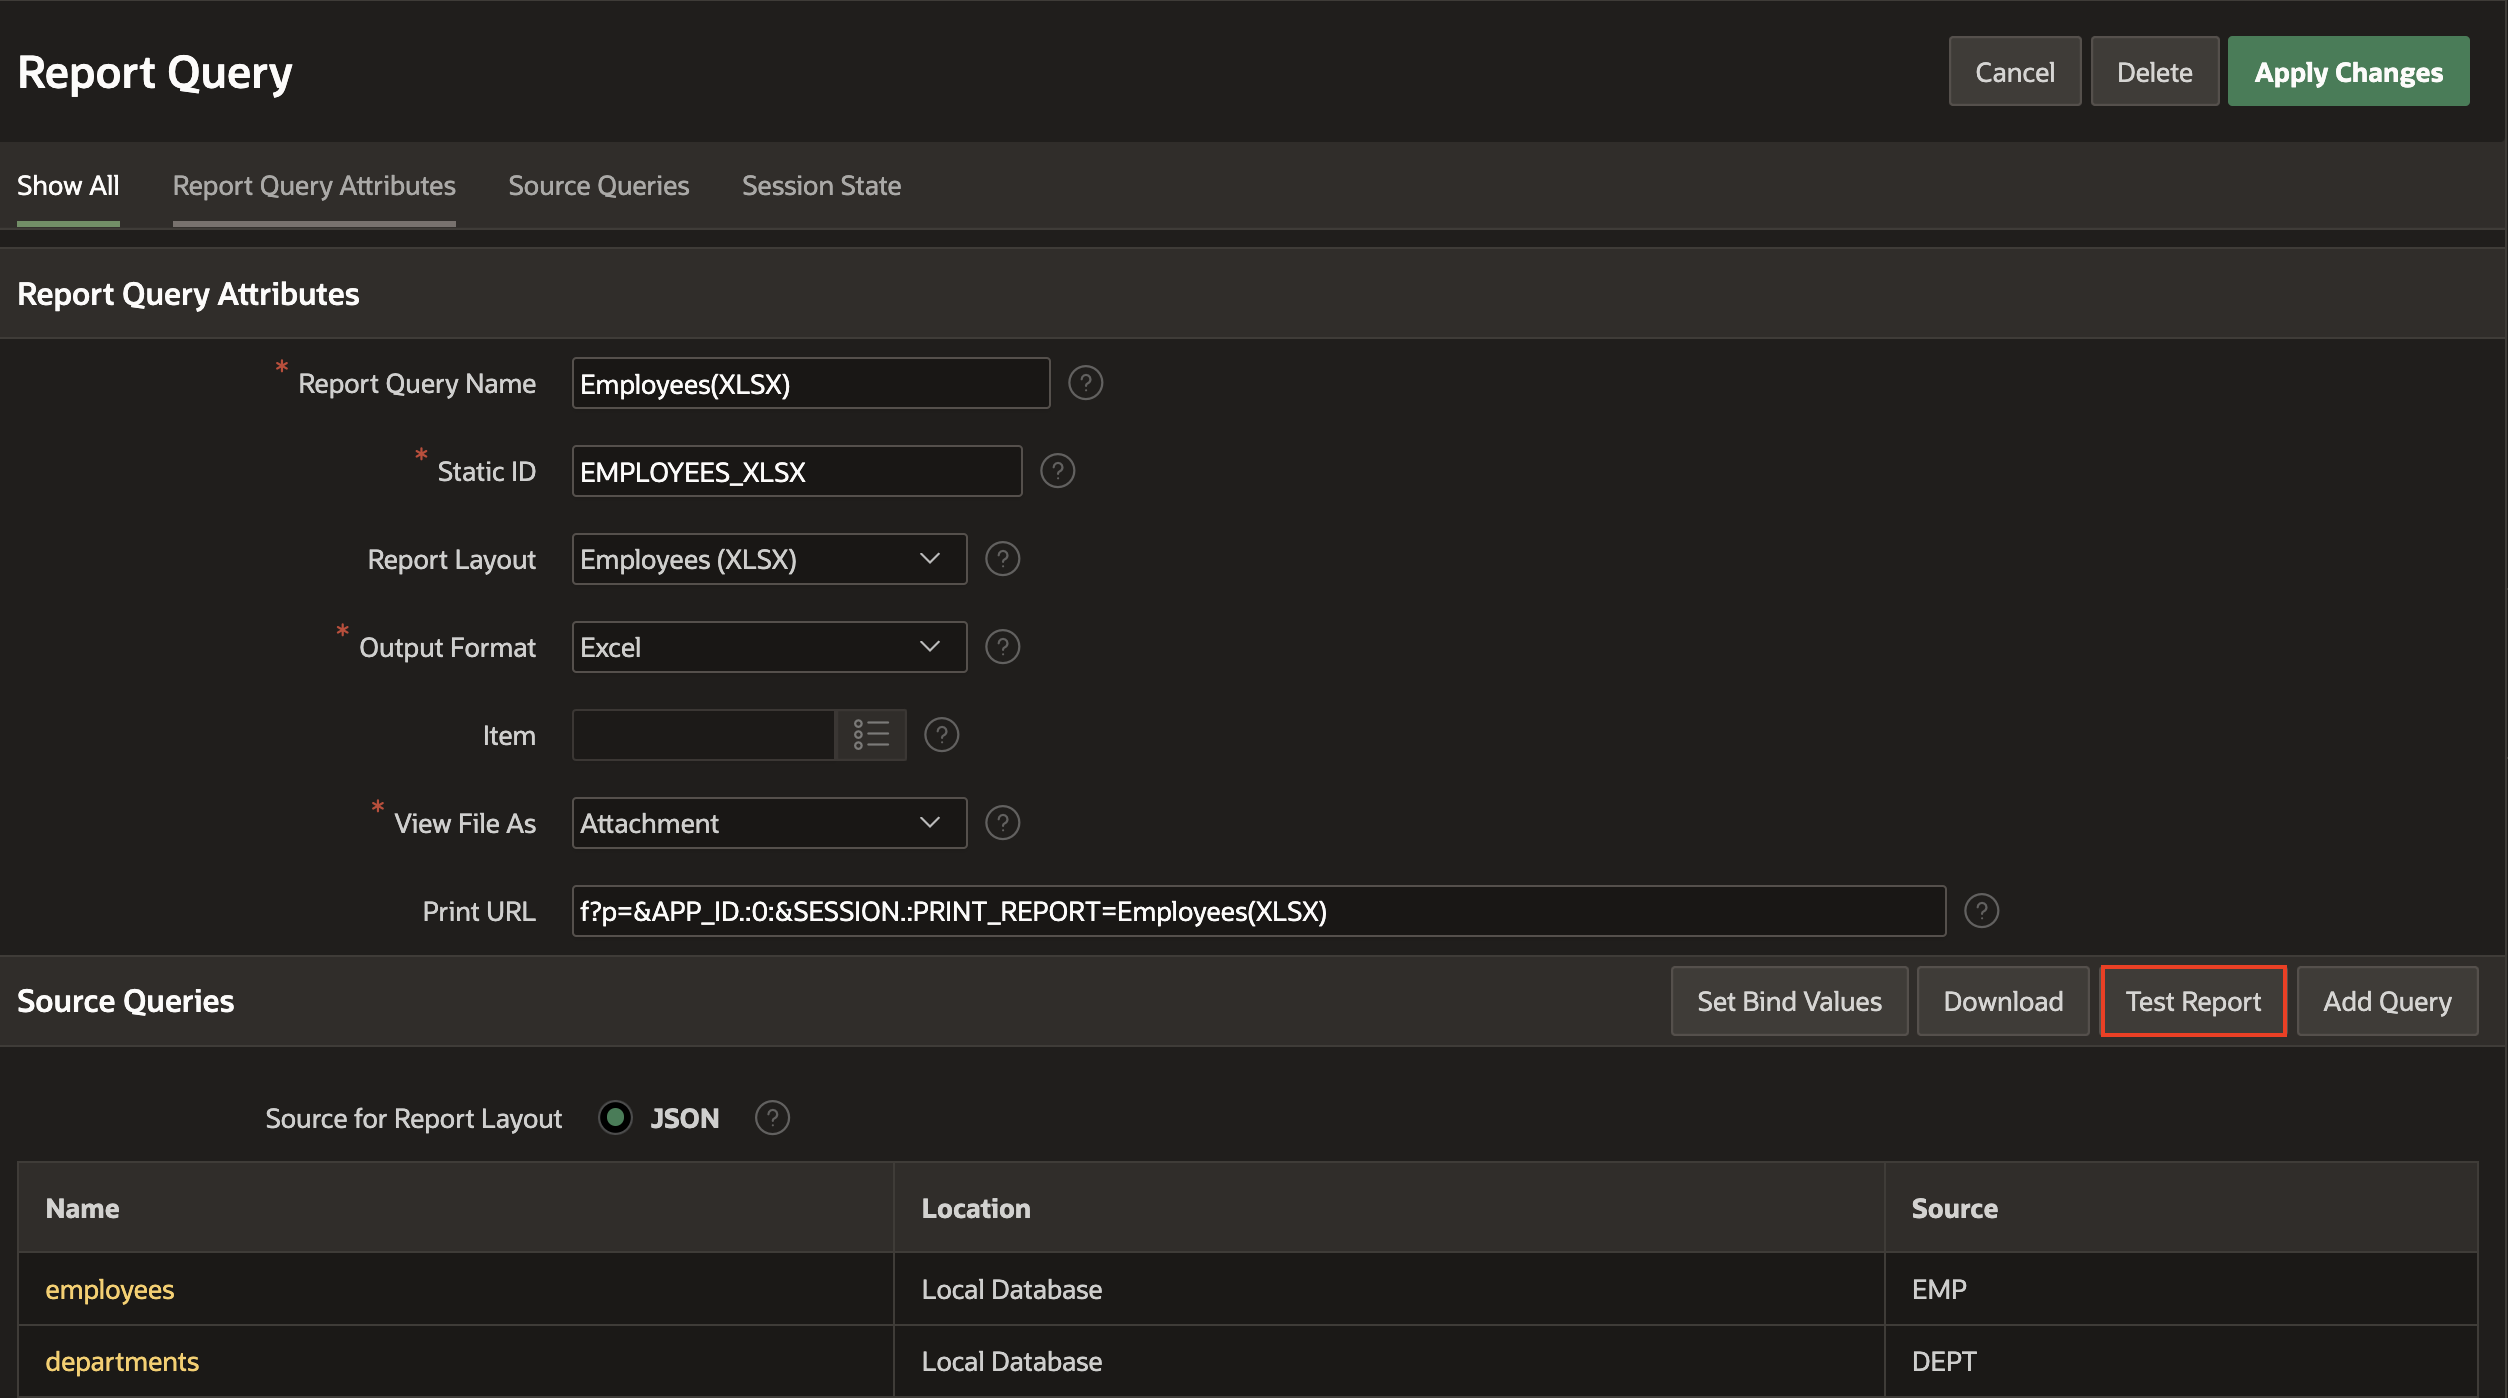2508x1398 pixels.
Task: Click help icon beside Static ID field
Action: [1057, 471]
